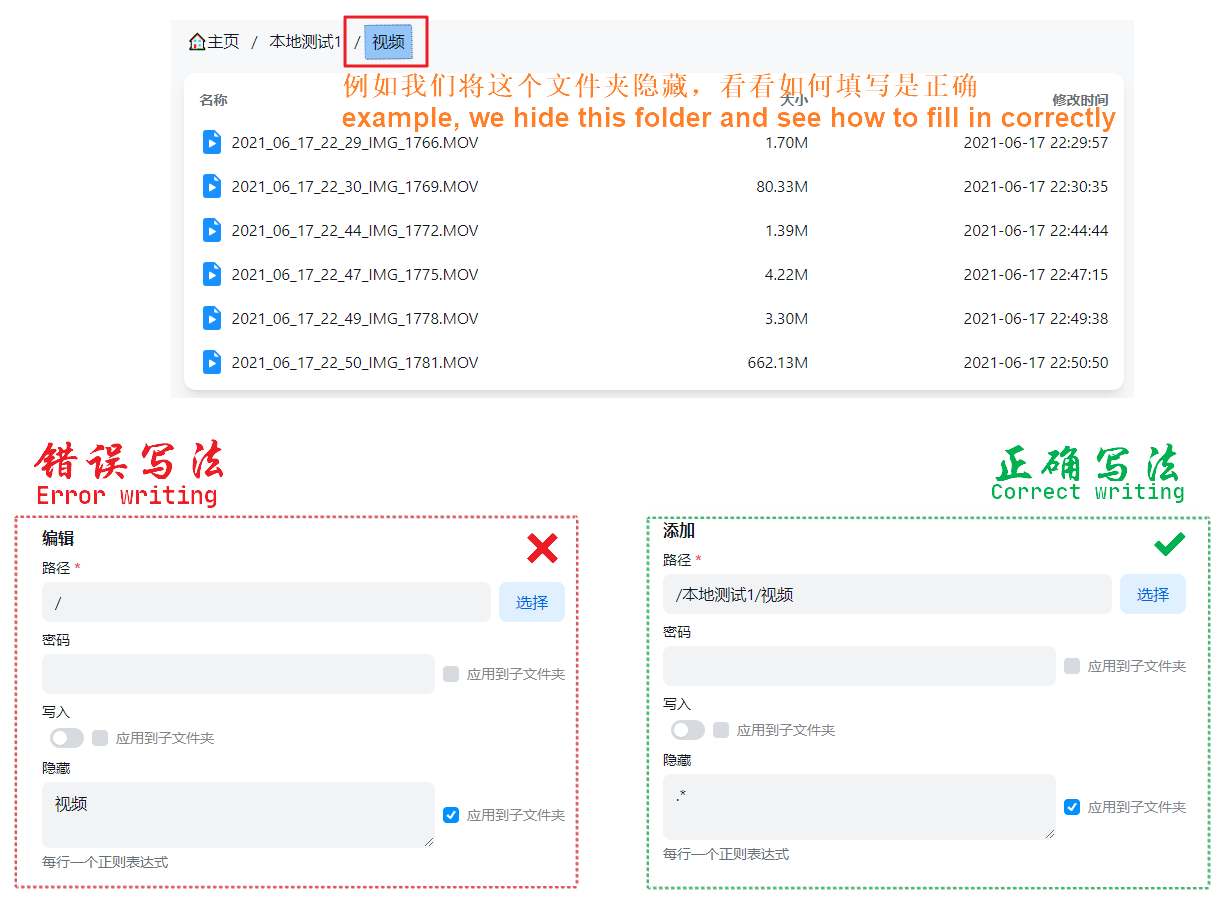Click the 密码 input in the 编辑 form
This screenshot has width=1221, height=898.
[x=238, y=674]
